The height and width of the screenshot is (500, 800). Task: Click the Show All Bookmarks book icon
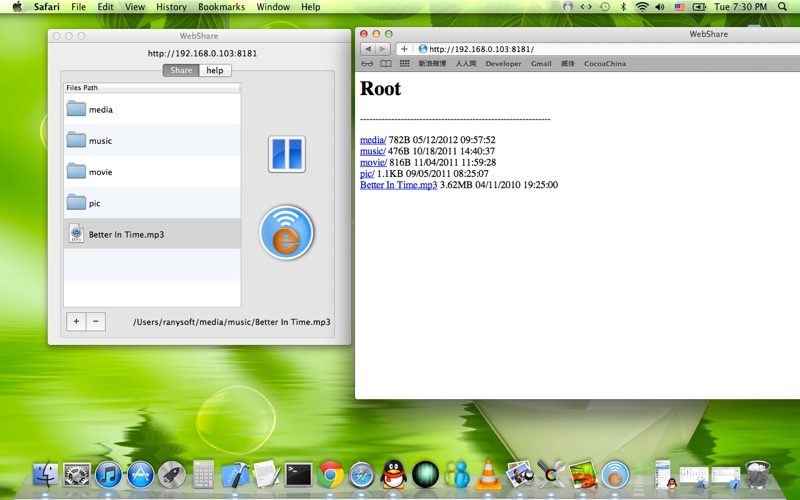point(385,63)
